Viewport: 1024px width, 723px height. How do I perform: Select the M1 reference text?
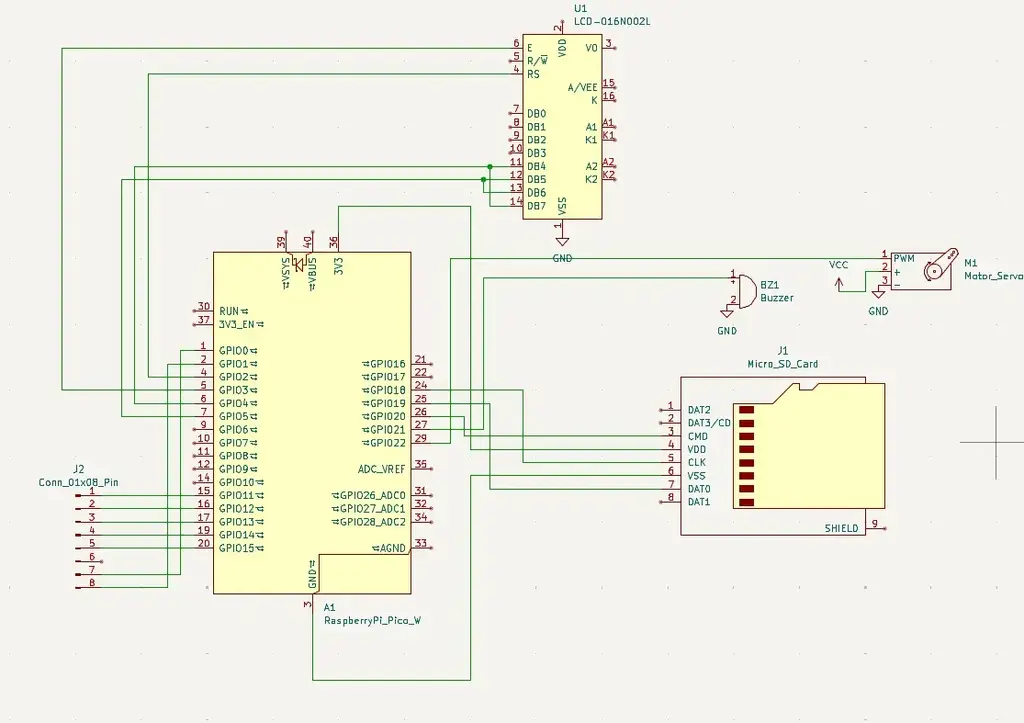[x=971, y=263]
